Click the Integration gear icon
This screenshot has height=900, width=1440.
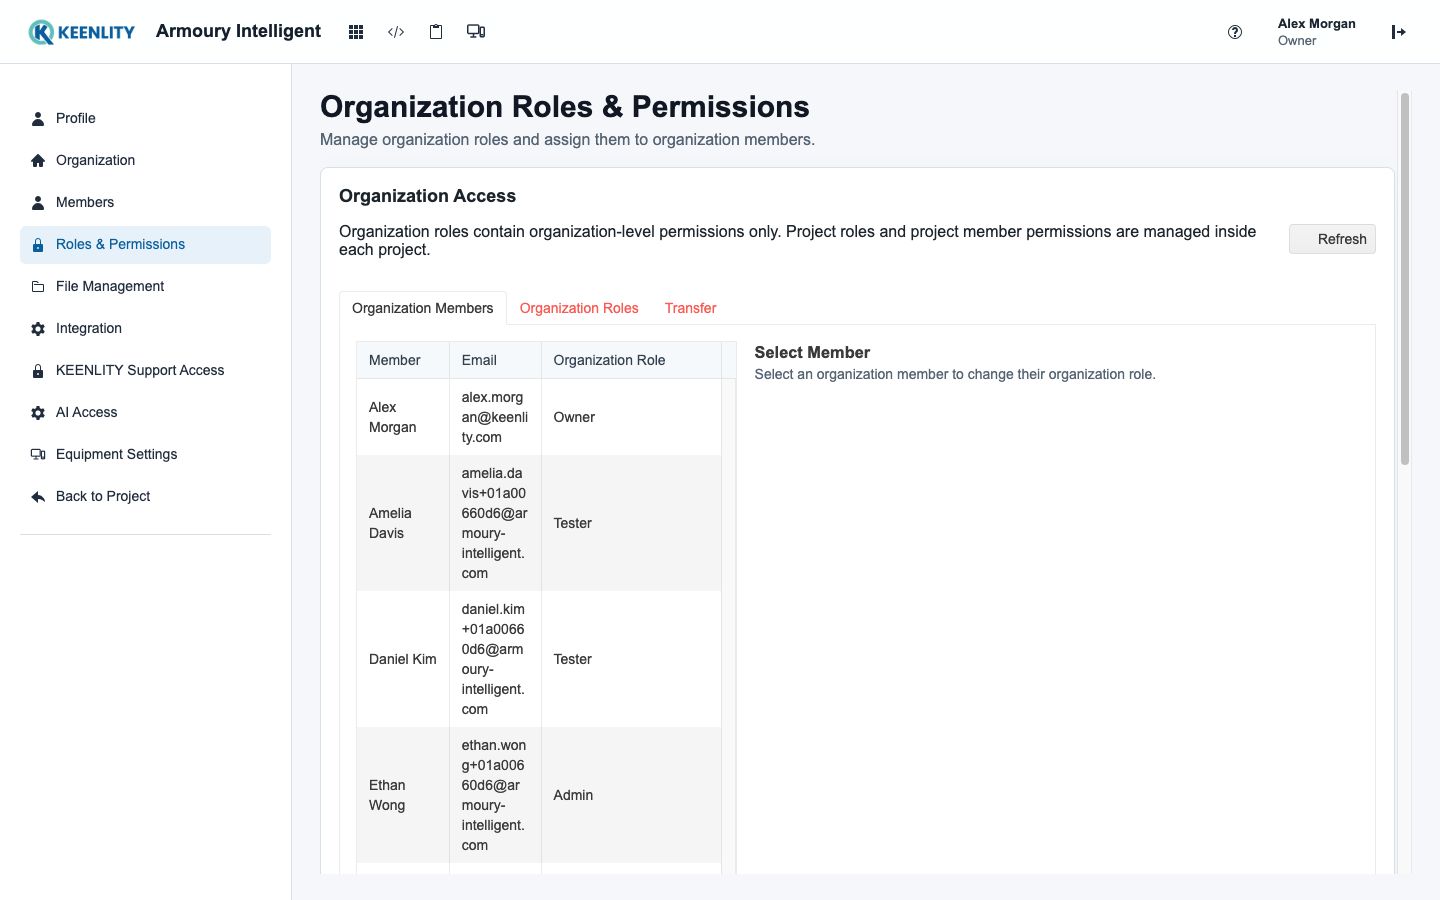(x=38, y=329)
